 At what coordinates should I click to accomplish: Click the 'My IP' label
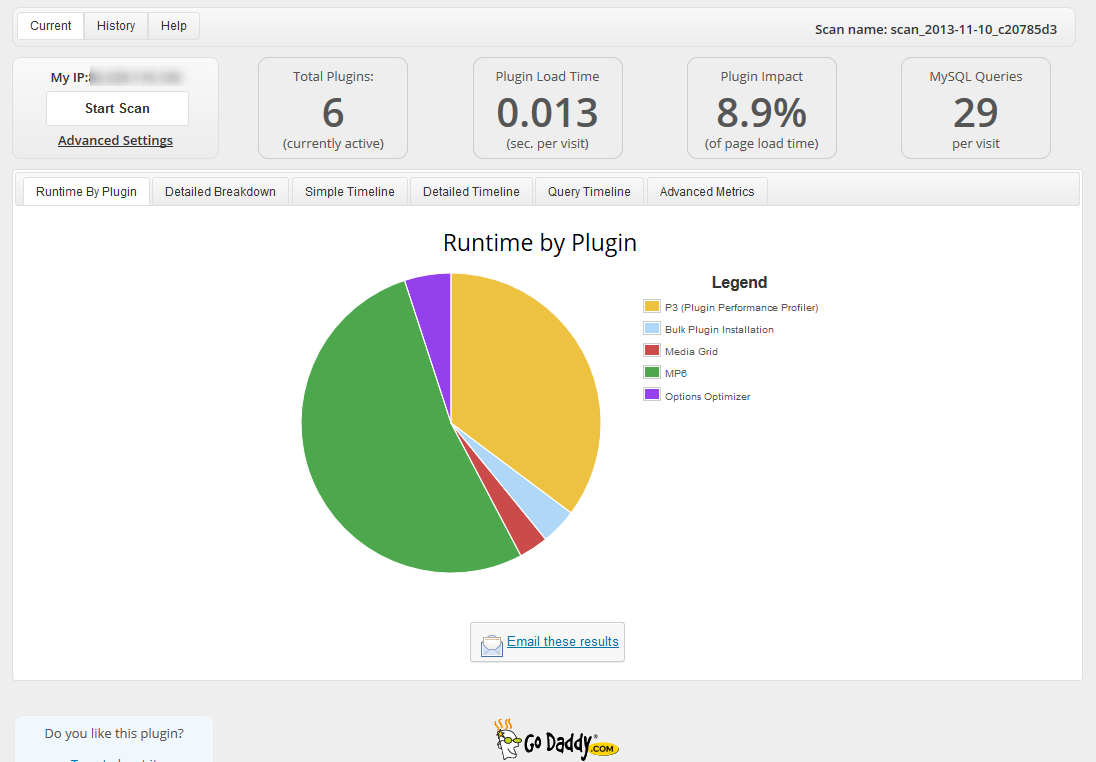pos(70,78)
